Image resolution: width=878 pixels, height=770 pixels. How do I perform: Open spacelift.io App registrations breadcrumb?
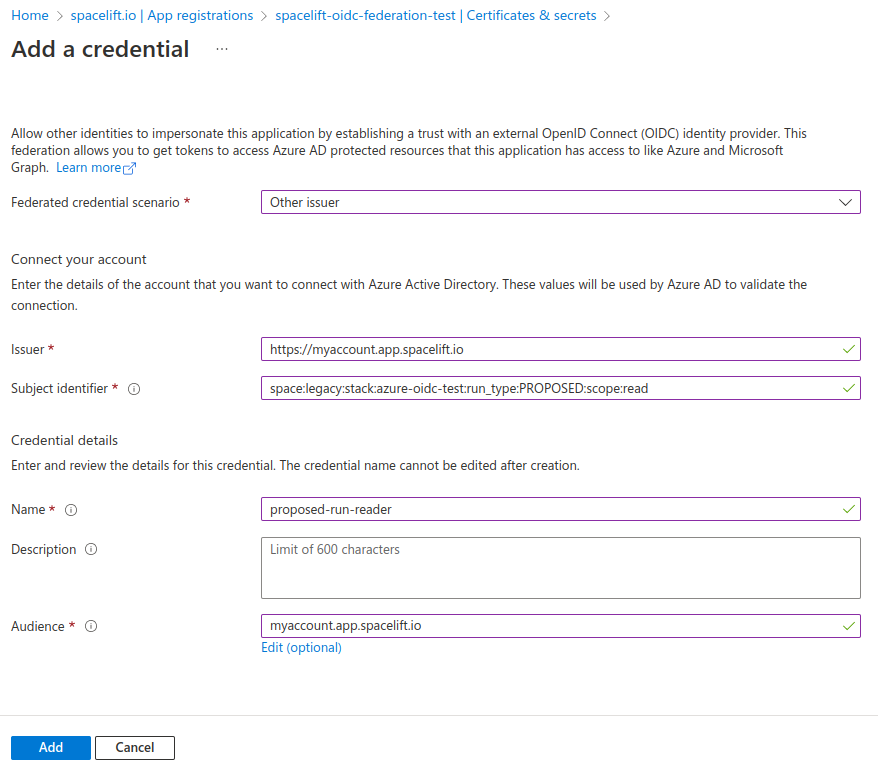pos(162,16)
